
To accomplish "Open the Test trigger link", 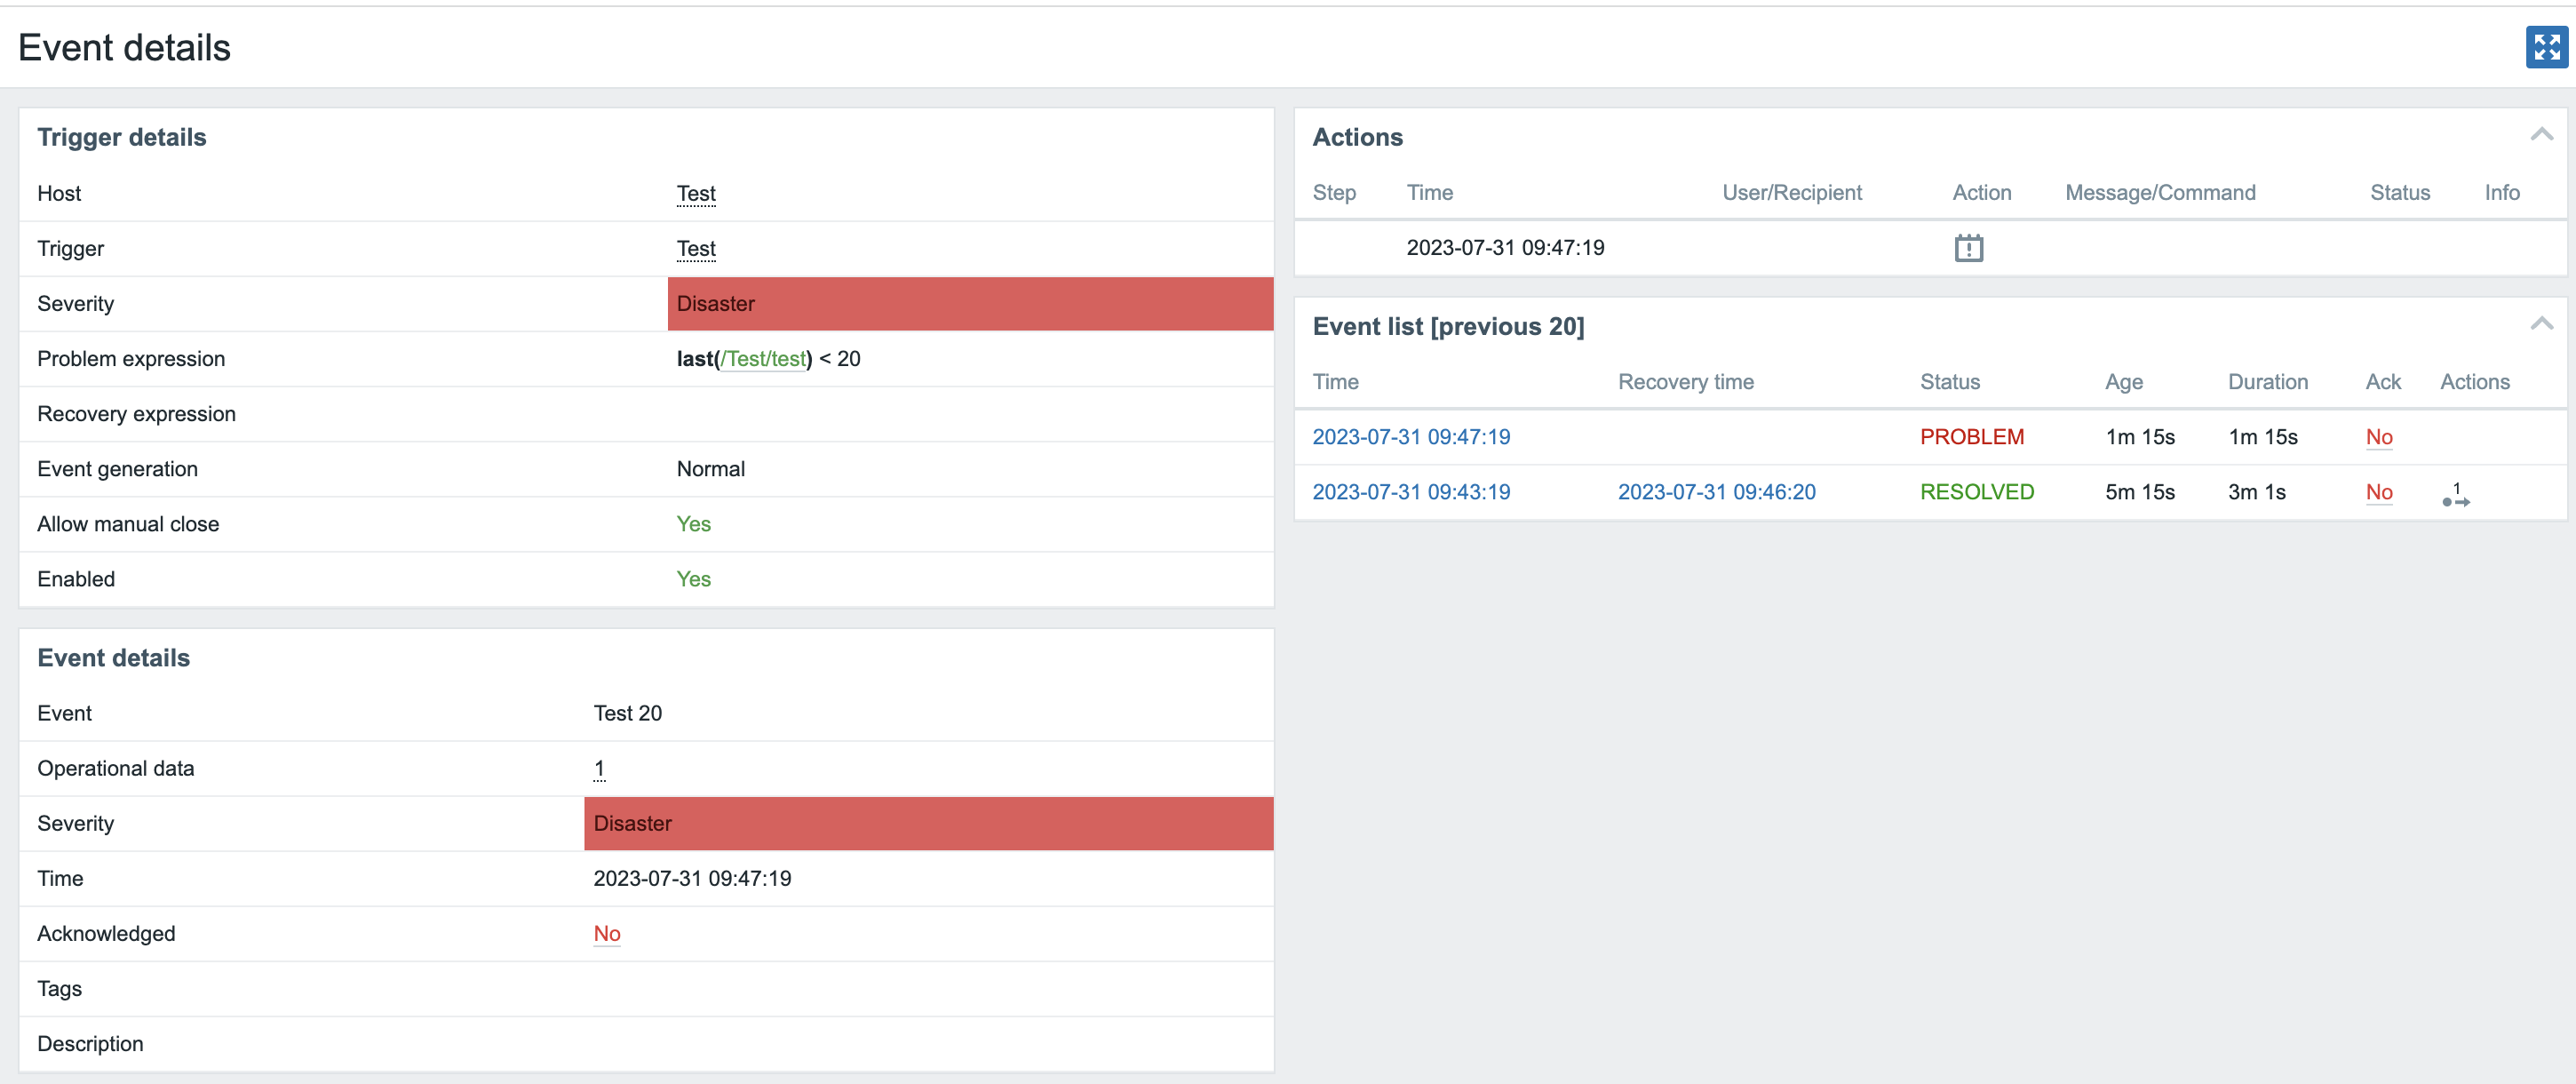I will [x=696, y=249].
